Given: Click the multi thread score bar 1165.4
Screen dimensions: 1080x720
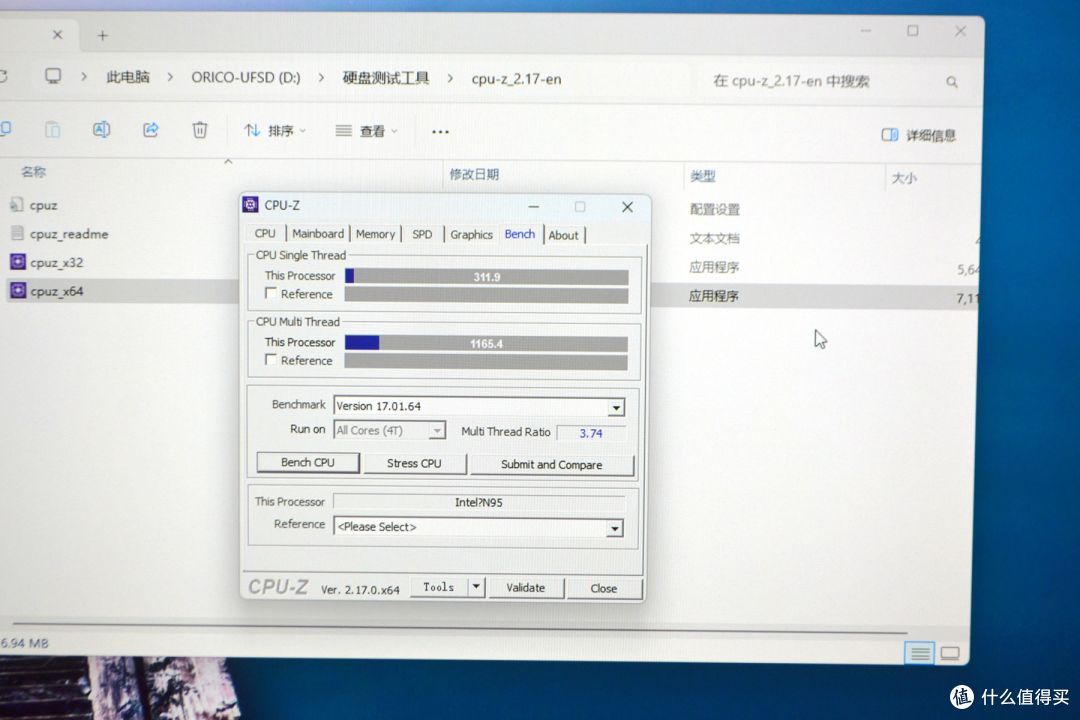Looking at the screenshot, I should 486,343.
